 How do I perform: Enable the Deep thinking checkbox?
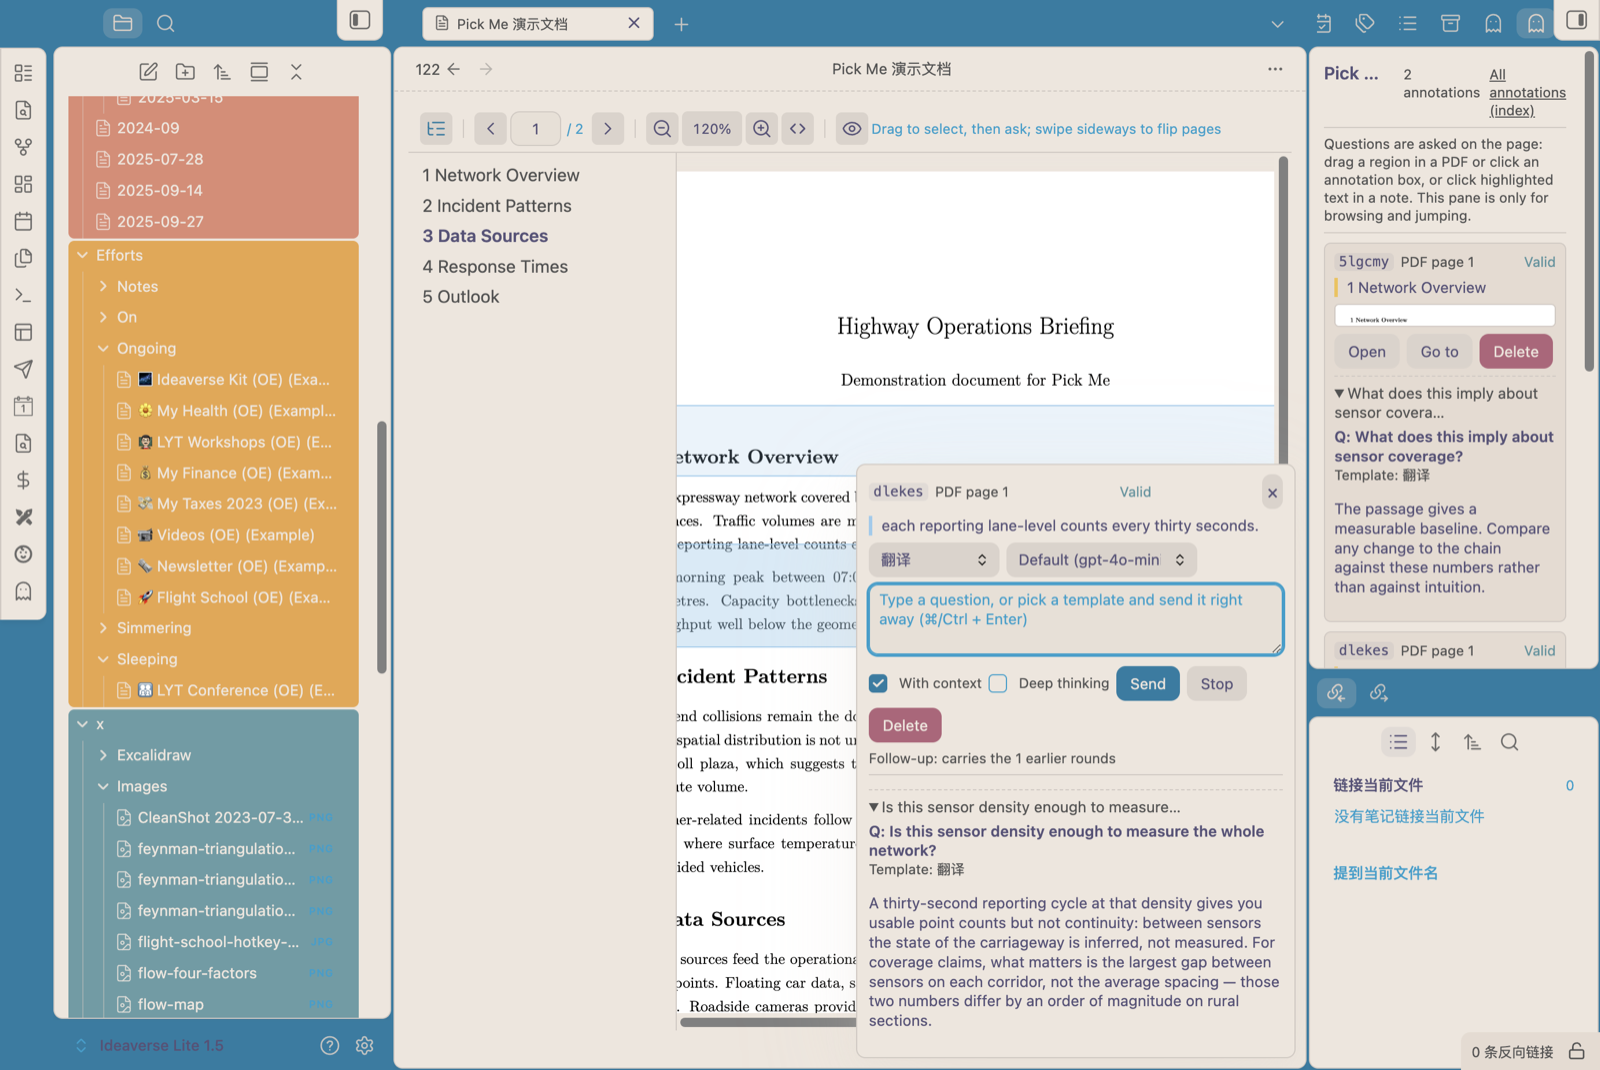[x=998, y=683]
